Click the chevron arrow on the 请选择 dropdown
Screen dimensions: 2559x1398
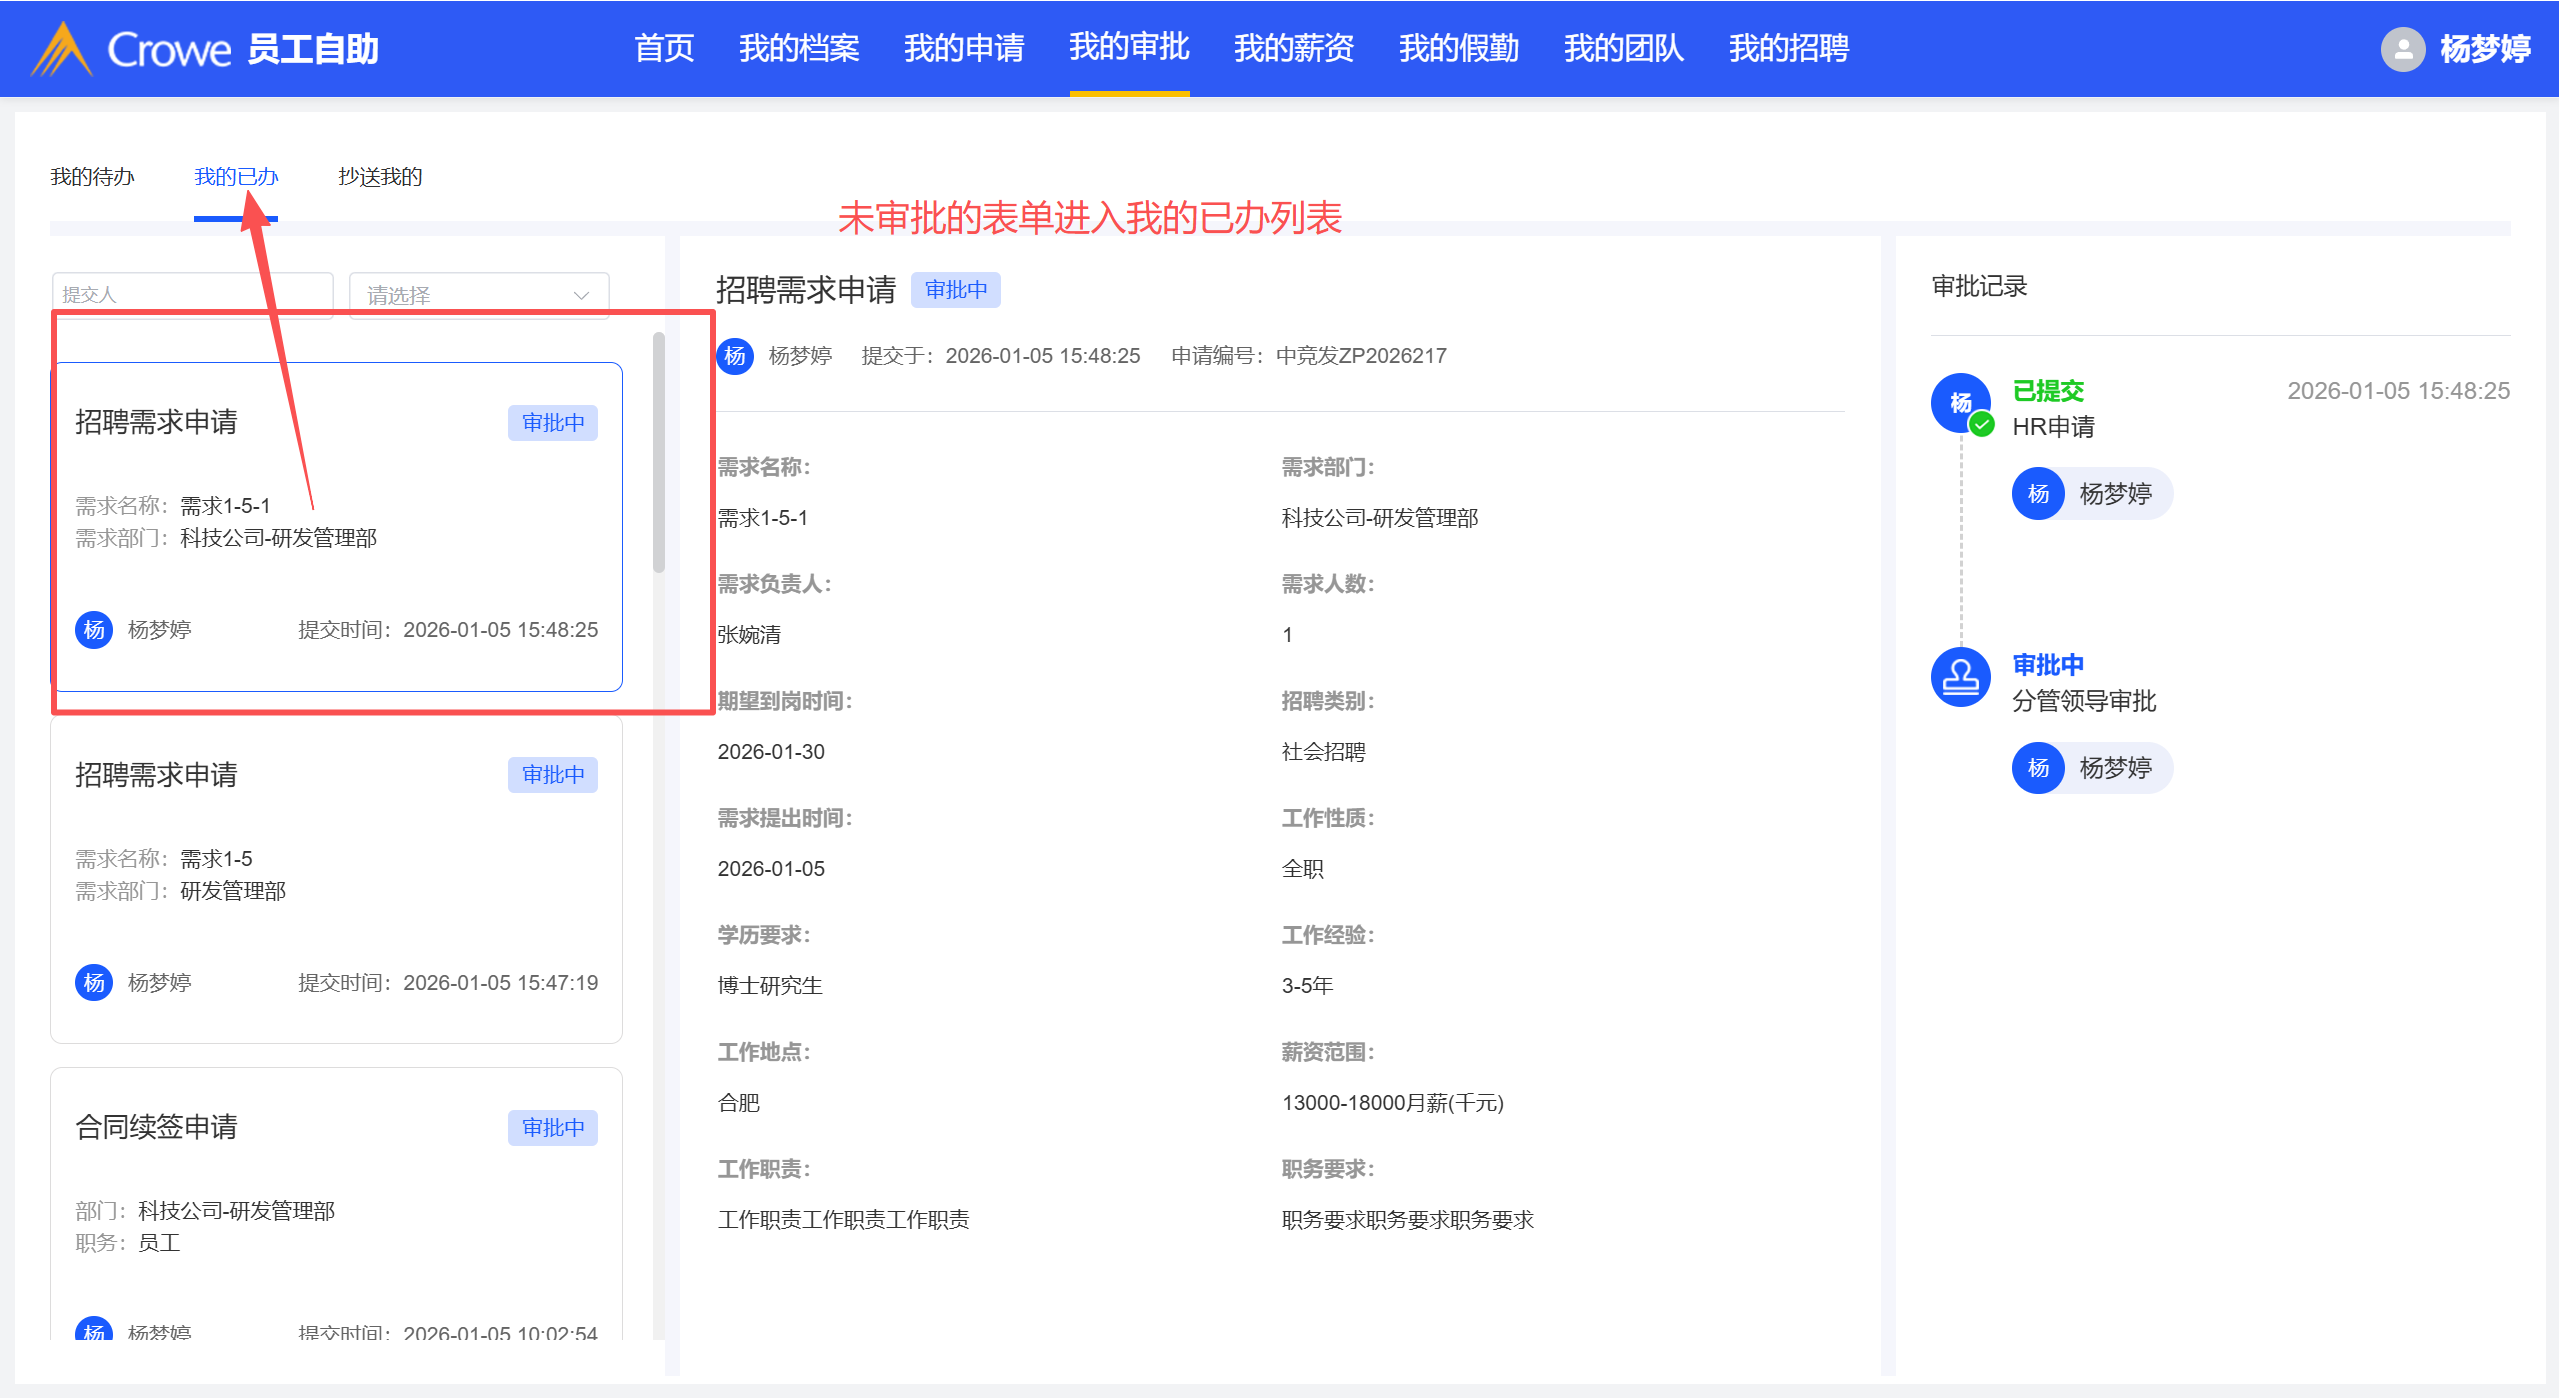pos(581,296)
